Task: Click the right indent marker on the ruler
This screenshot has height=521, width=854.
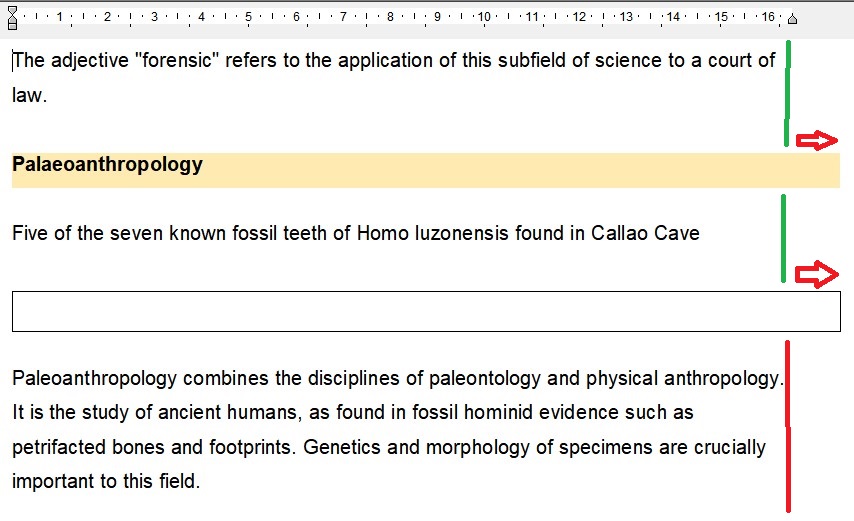Action: point(792,18)
